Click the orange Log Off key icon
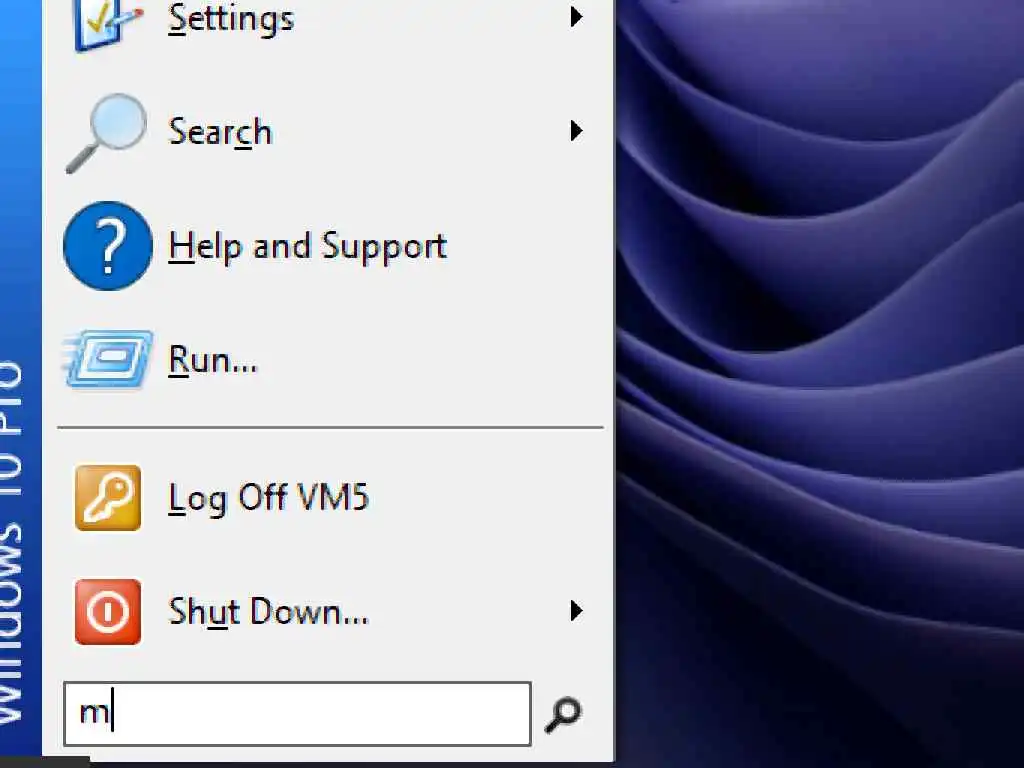Viewport: 1024px width, 768px height. click(108, 498)
